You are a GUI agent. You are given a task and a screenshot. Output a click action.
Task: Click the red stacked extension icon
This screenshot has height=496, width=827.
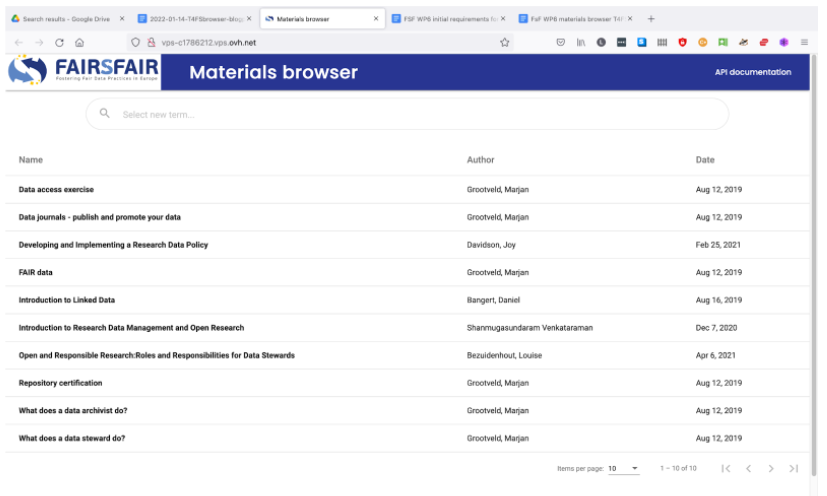764,42
